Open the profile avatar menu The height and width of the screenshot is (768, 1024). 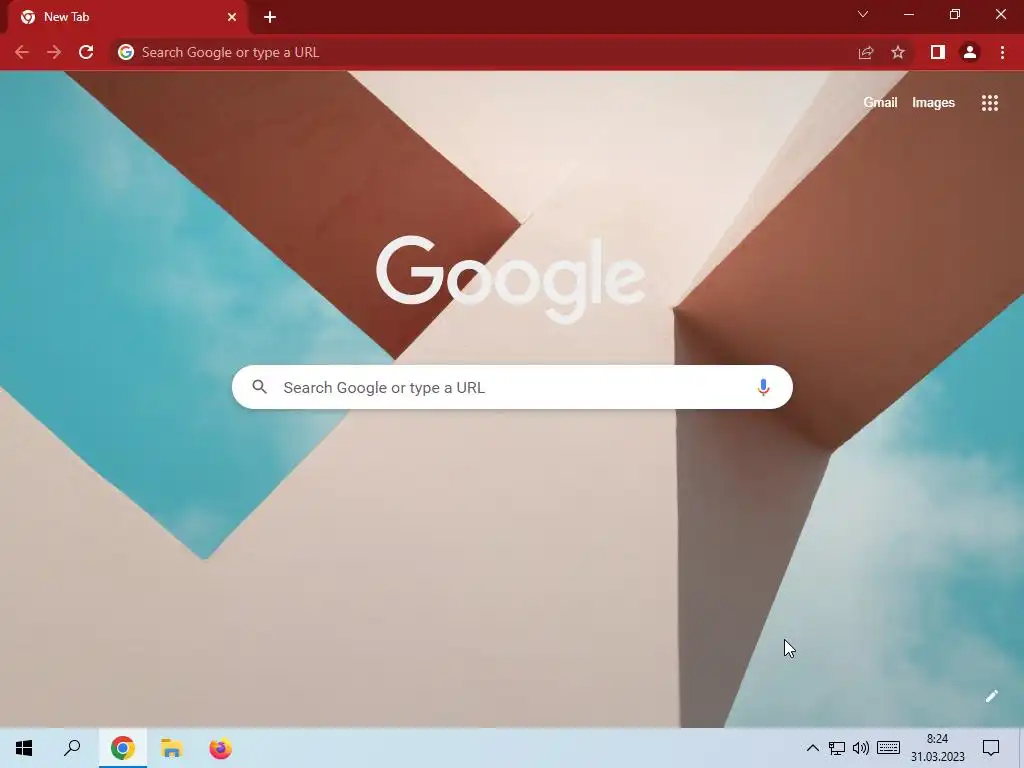[x=970, y=52]
